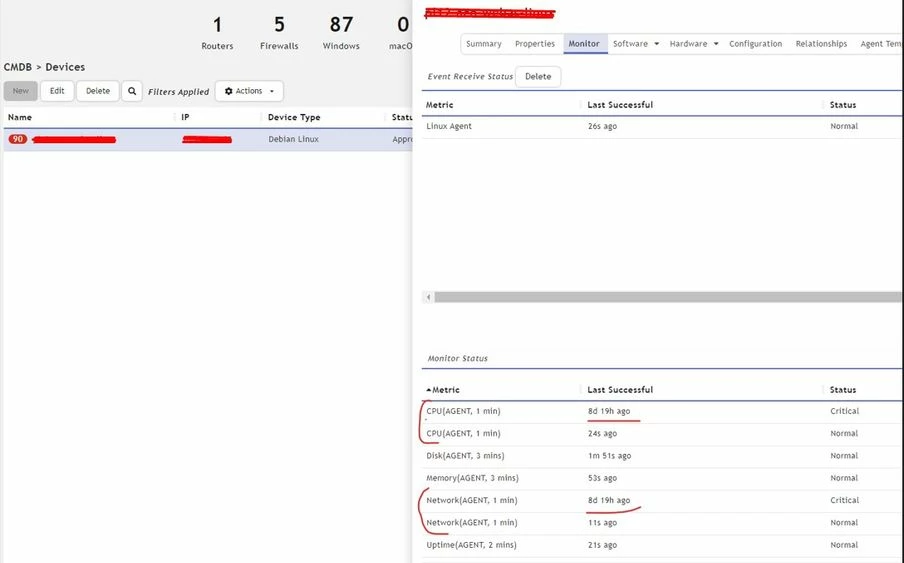Open the Relationships tab
The height and width of the screenshot is (563, 904).
pyautogui.click(x=822, y=44)
